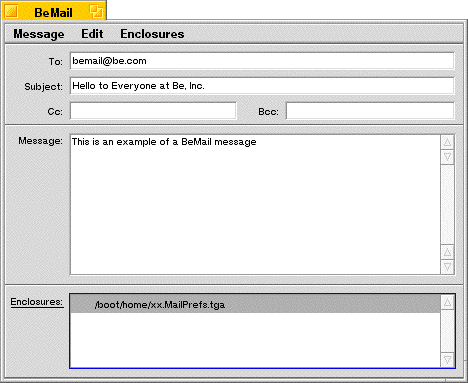Click the Bcc: label

(268, 111)
